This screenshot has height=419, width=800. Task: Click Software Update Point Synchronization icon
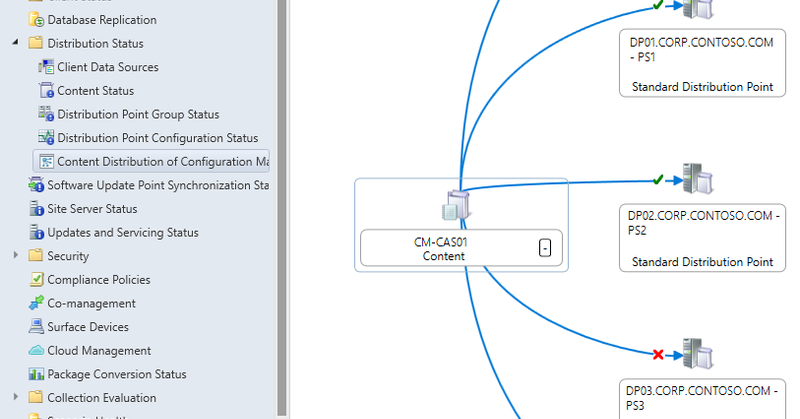[36, 185]
